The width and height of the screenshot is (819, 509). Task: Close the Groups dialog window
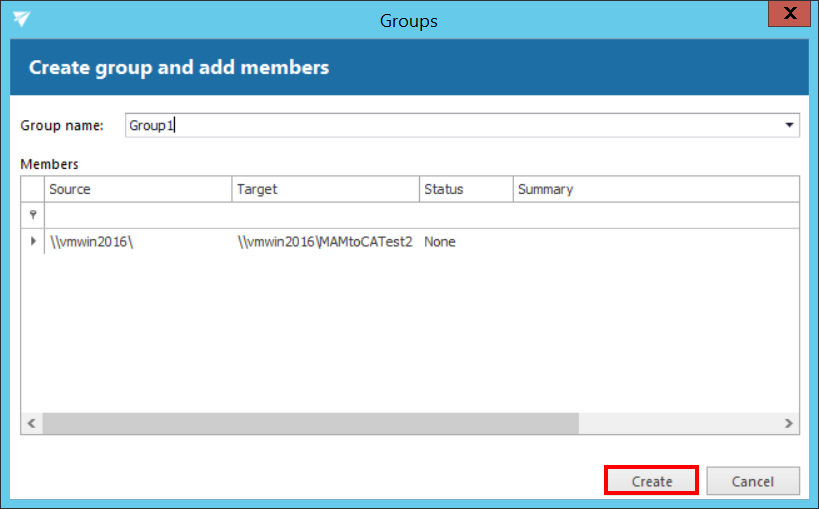point(791,14)
